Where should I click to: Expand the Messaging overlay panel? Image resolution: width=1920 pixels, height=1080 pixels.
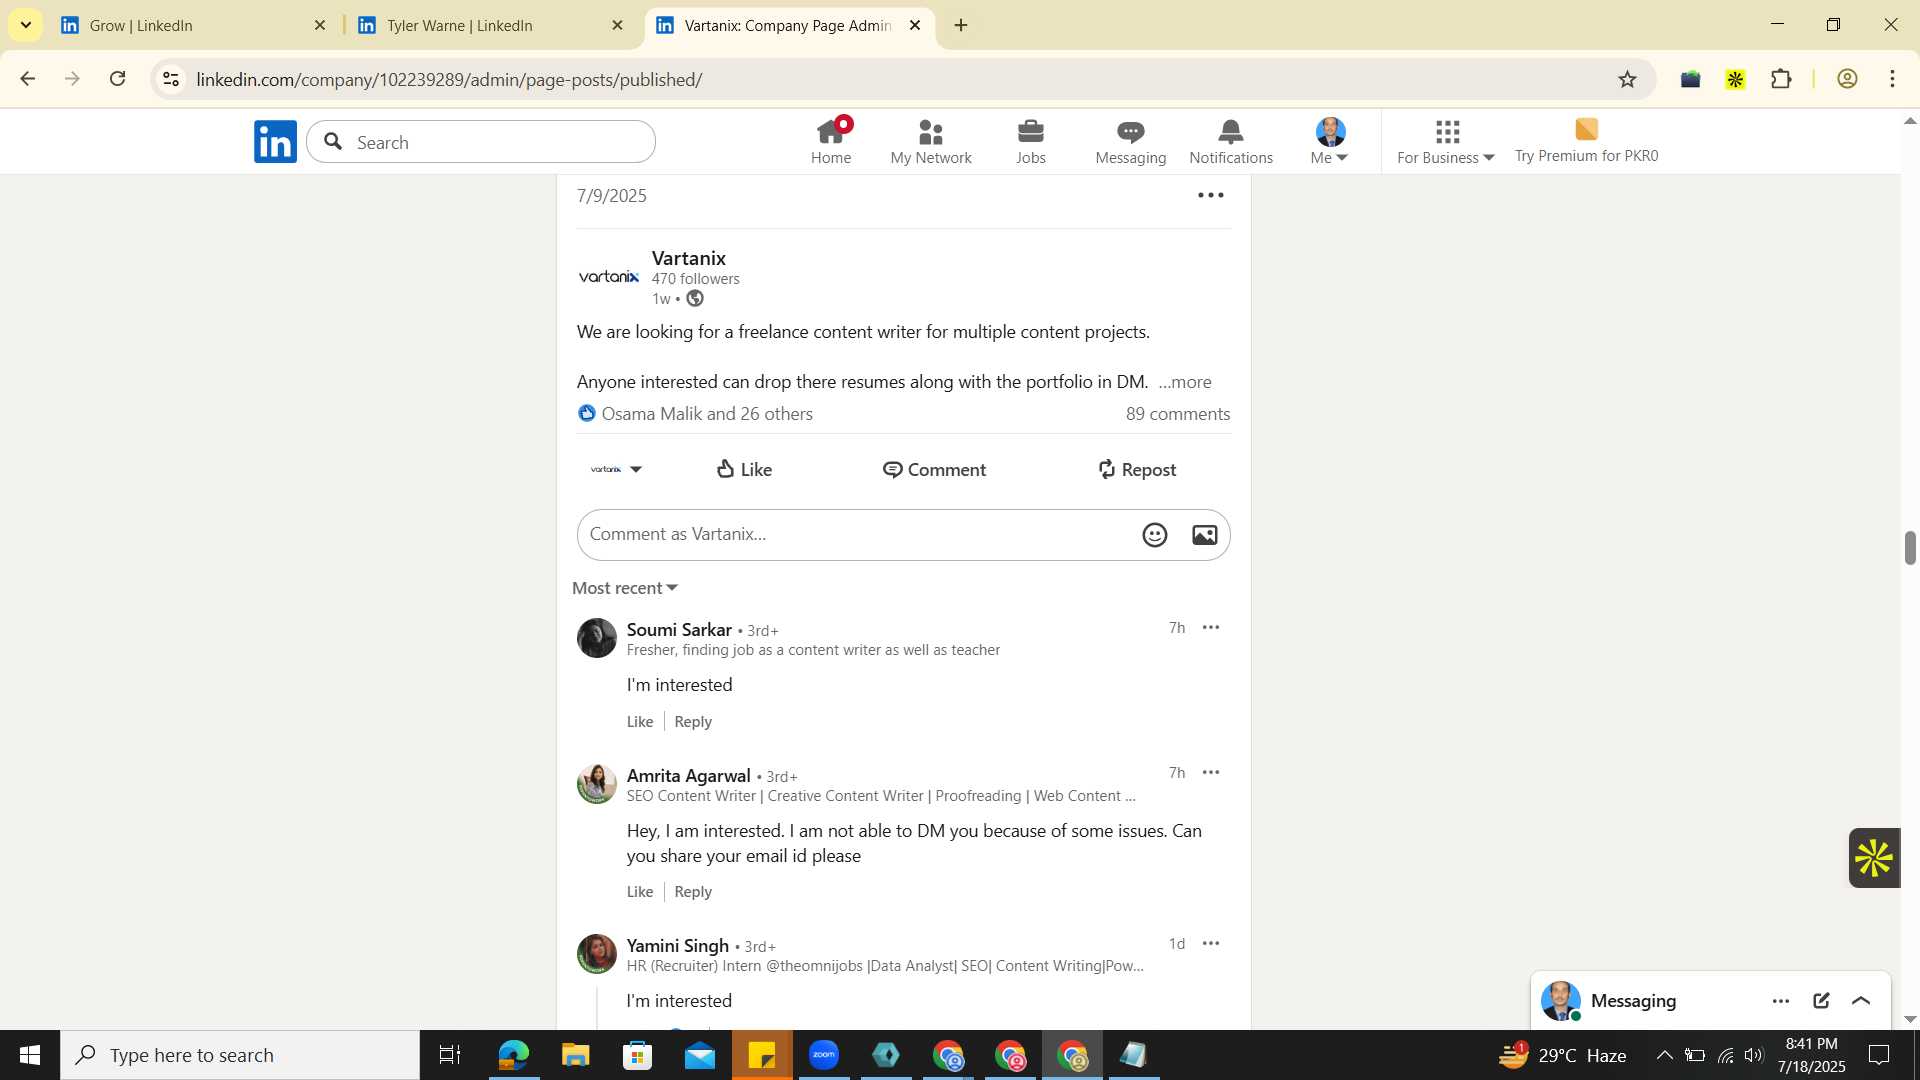(x=1861, y=1001)
